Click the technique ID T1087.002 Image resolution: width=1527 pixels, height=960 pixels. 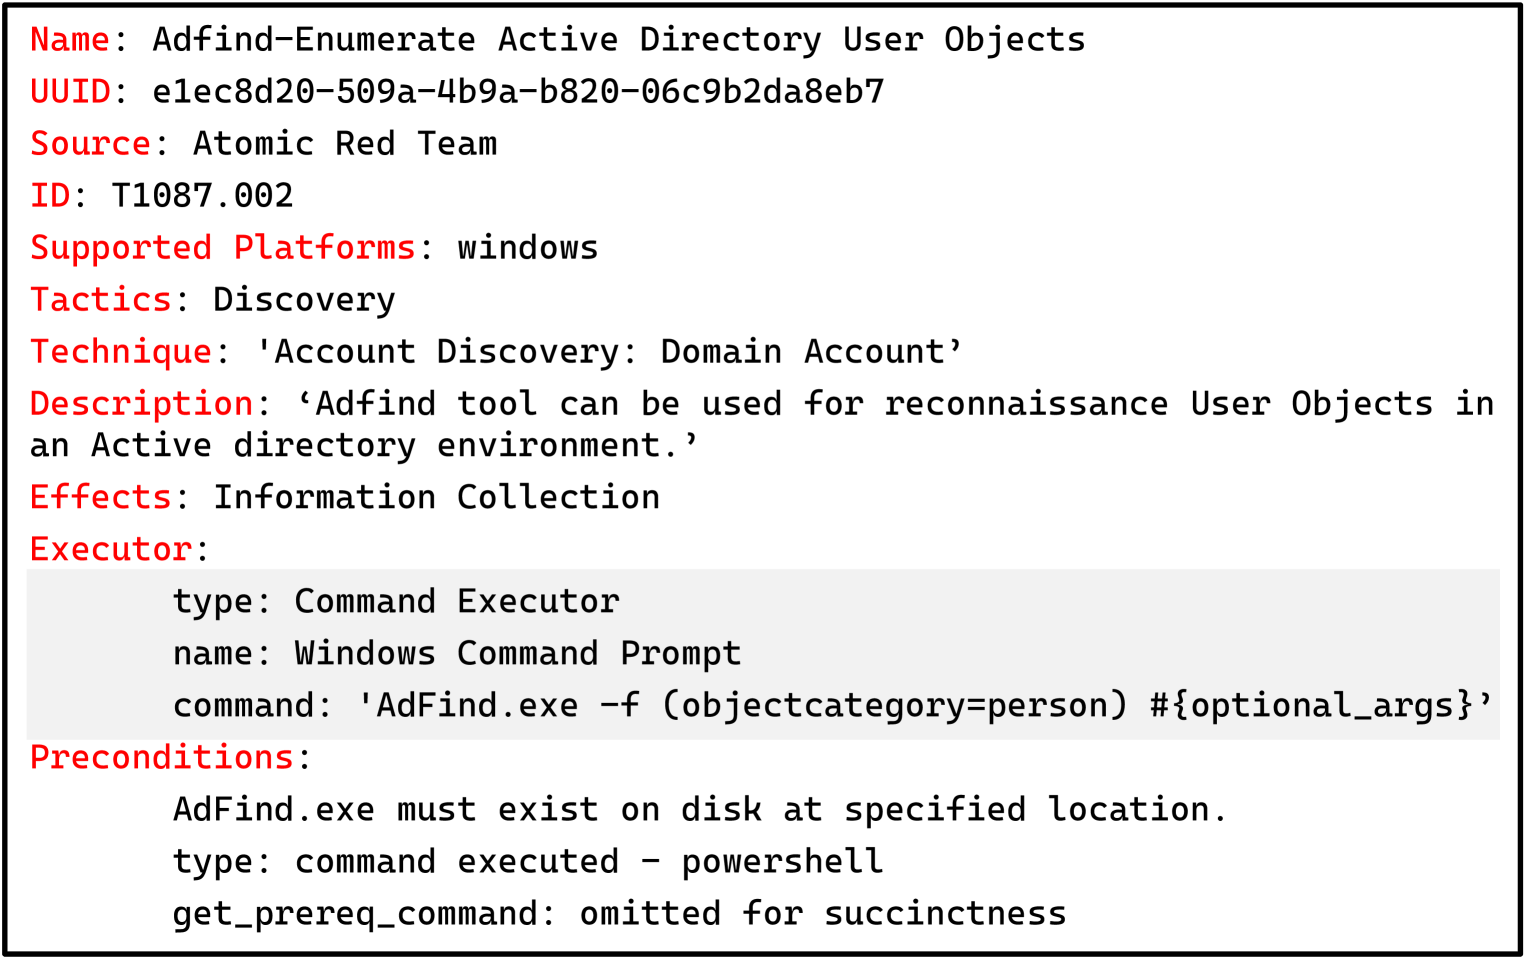(202, 196)
